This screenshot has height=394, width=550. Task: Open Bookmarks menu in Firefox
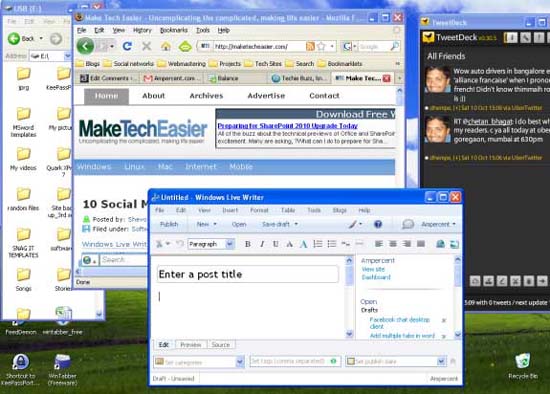[x=174, y=30]
